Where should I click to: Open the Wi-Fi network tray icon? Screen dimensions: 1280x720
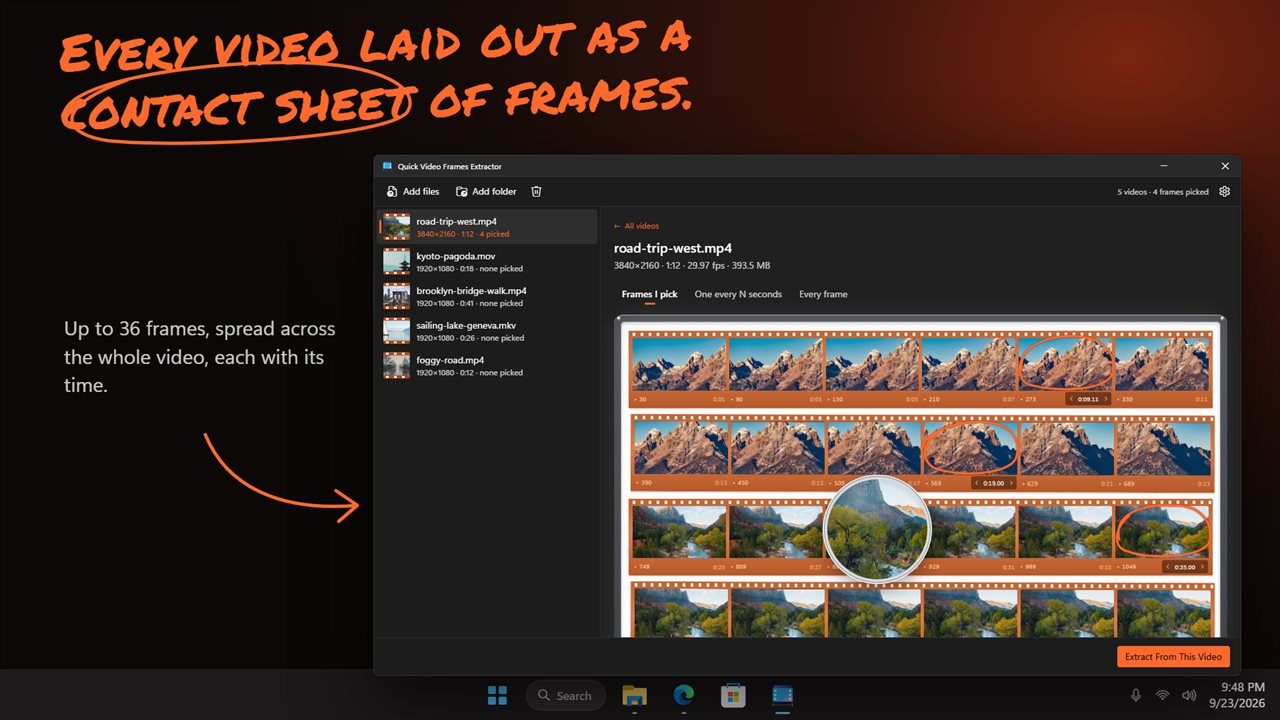point(1162,695)
